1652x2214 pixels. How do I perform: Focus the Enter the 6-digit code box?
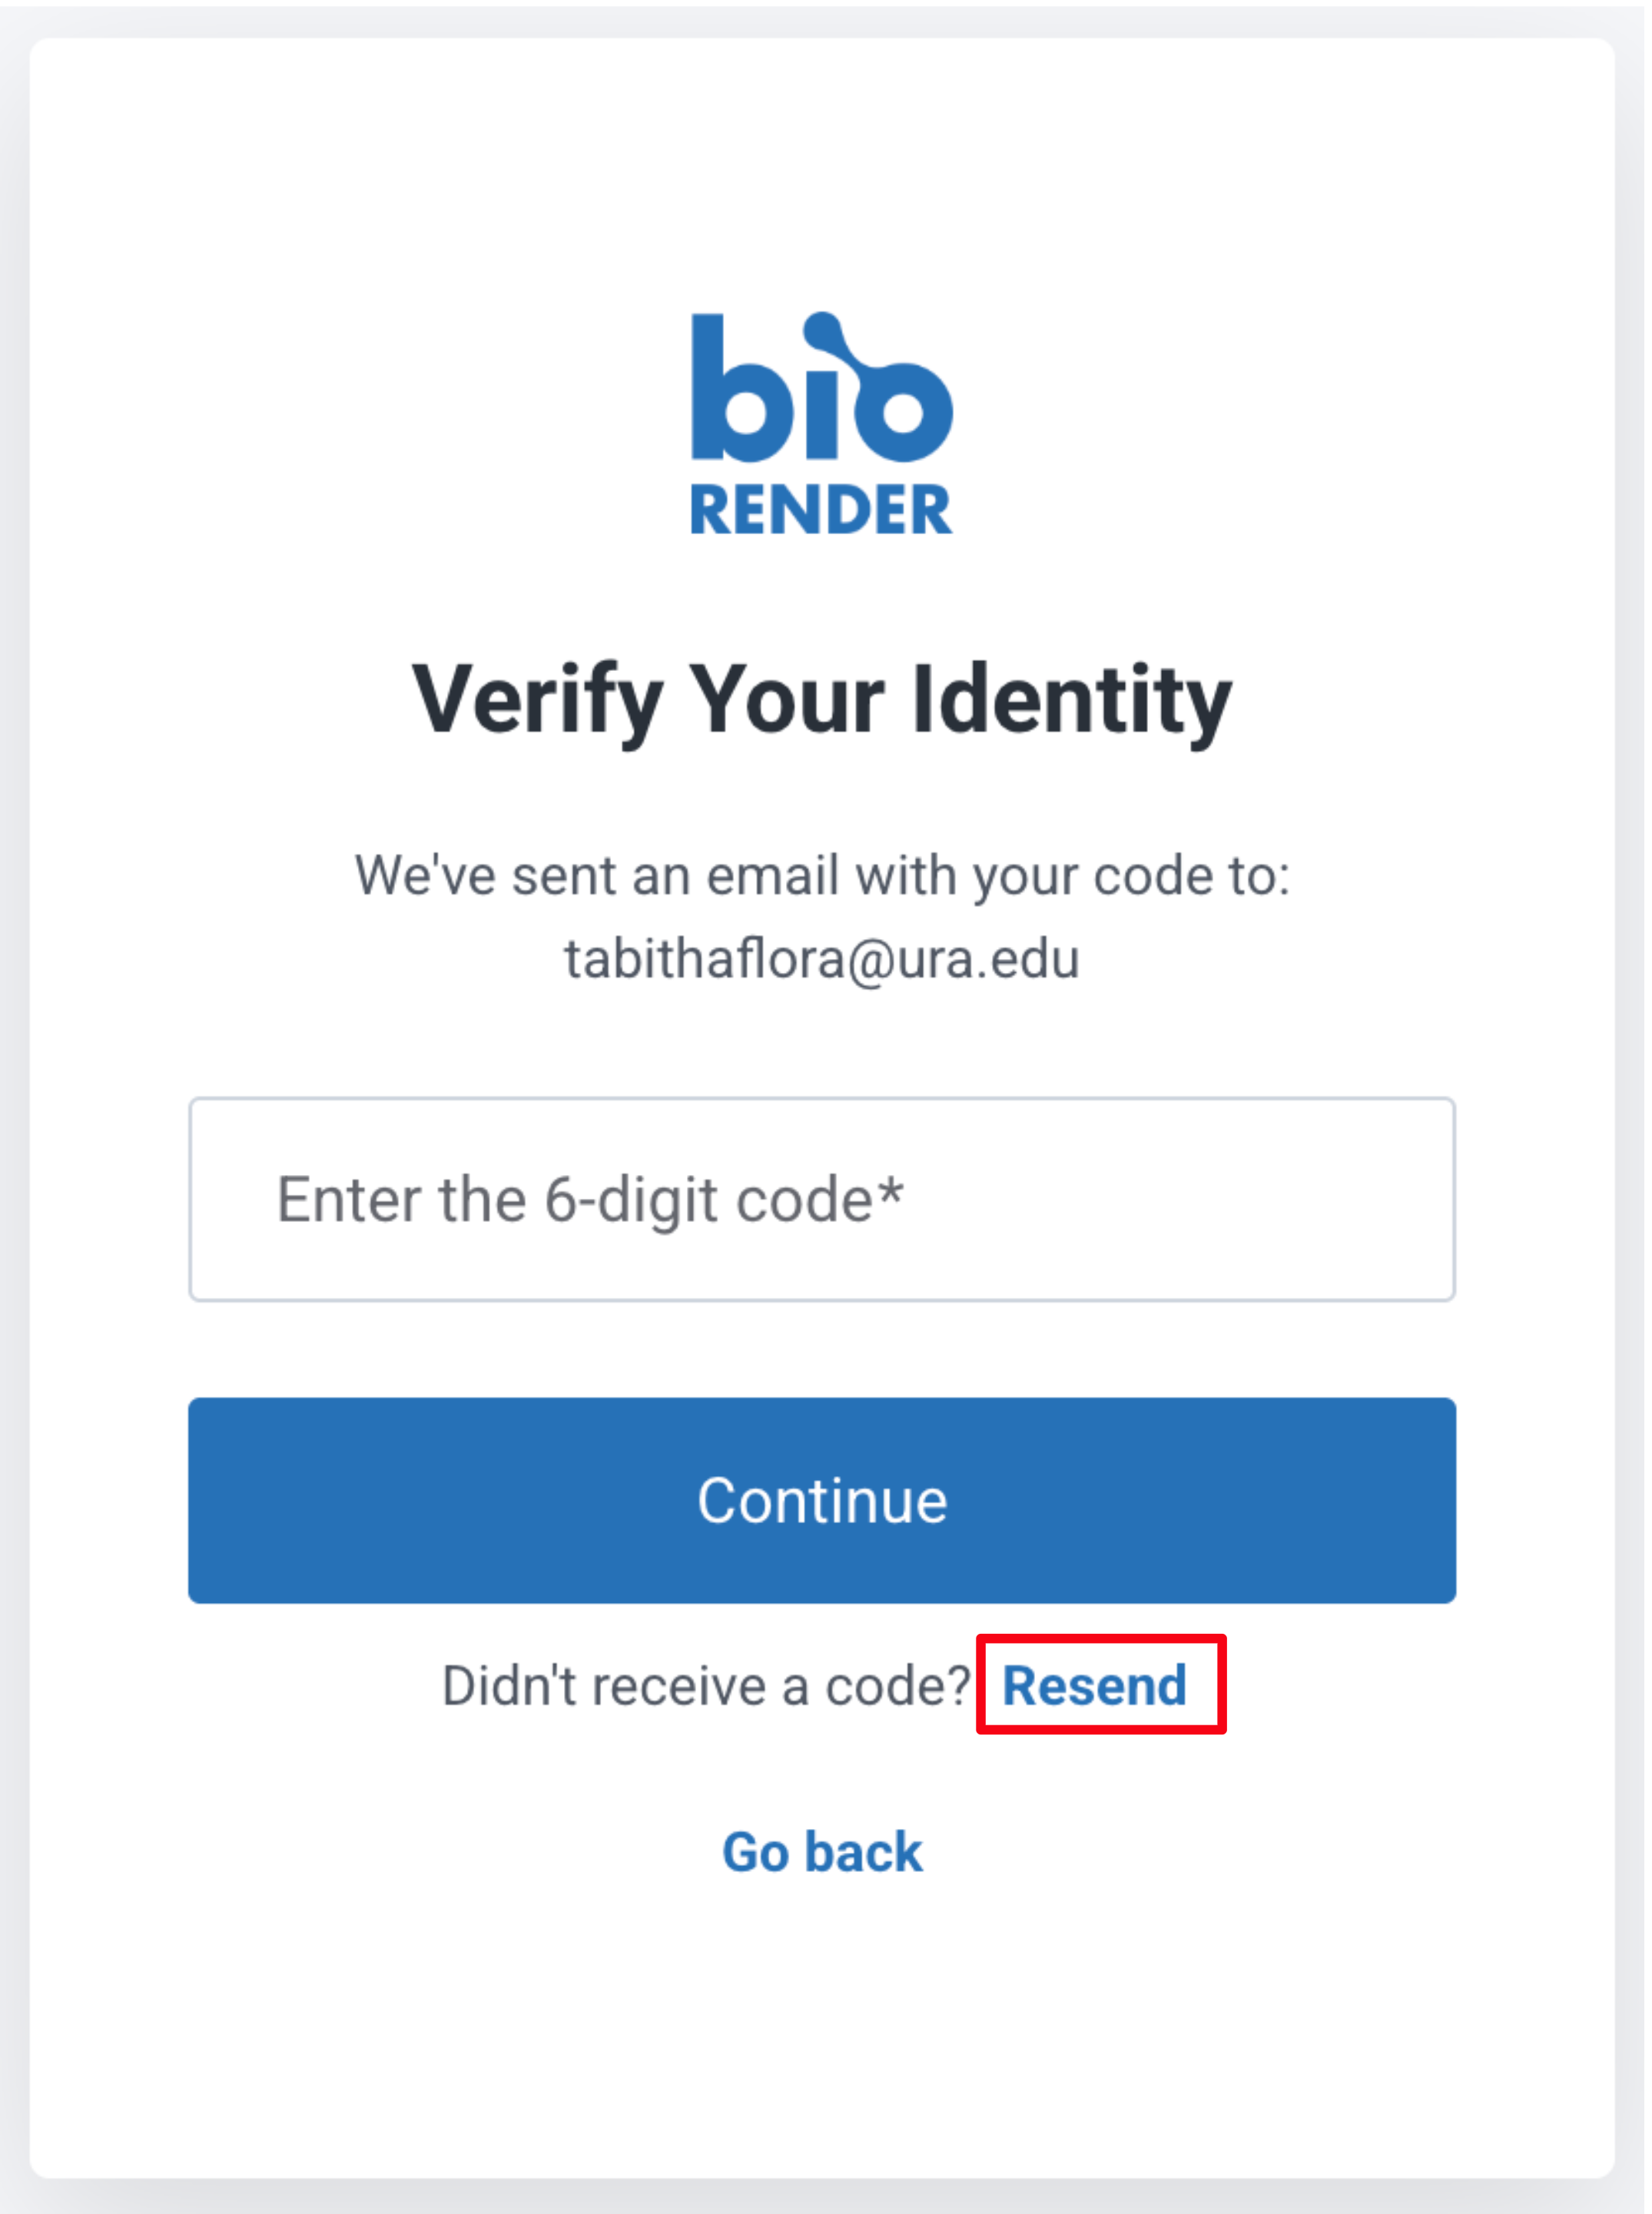pyautogui.click(x=821, y=1199)
